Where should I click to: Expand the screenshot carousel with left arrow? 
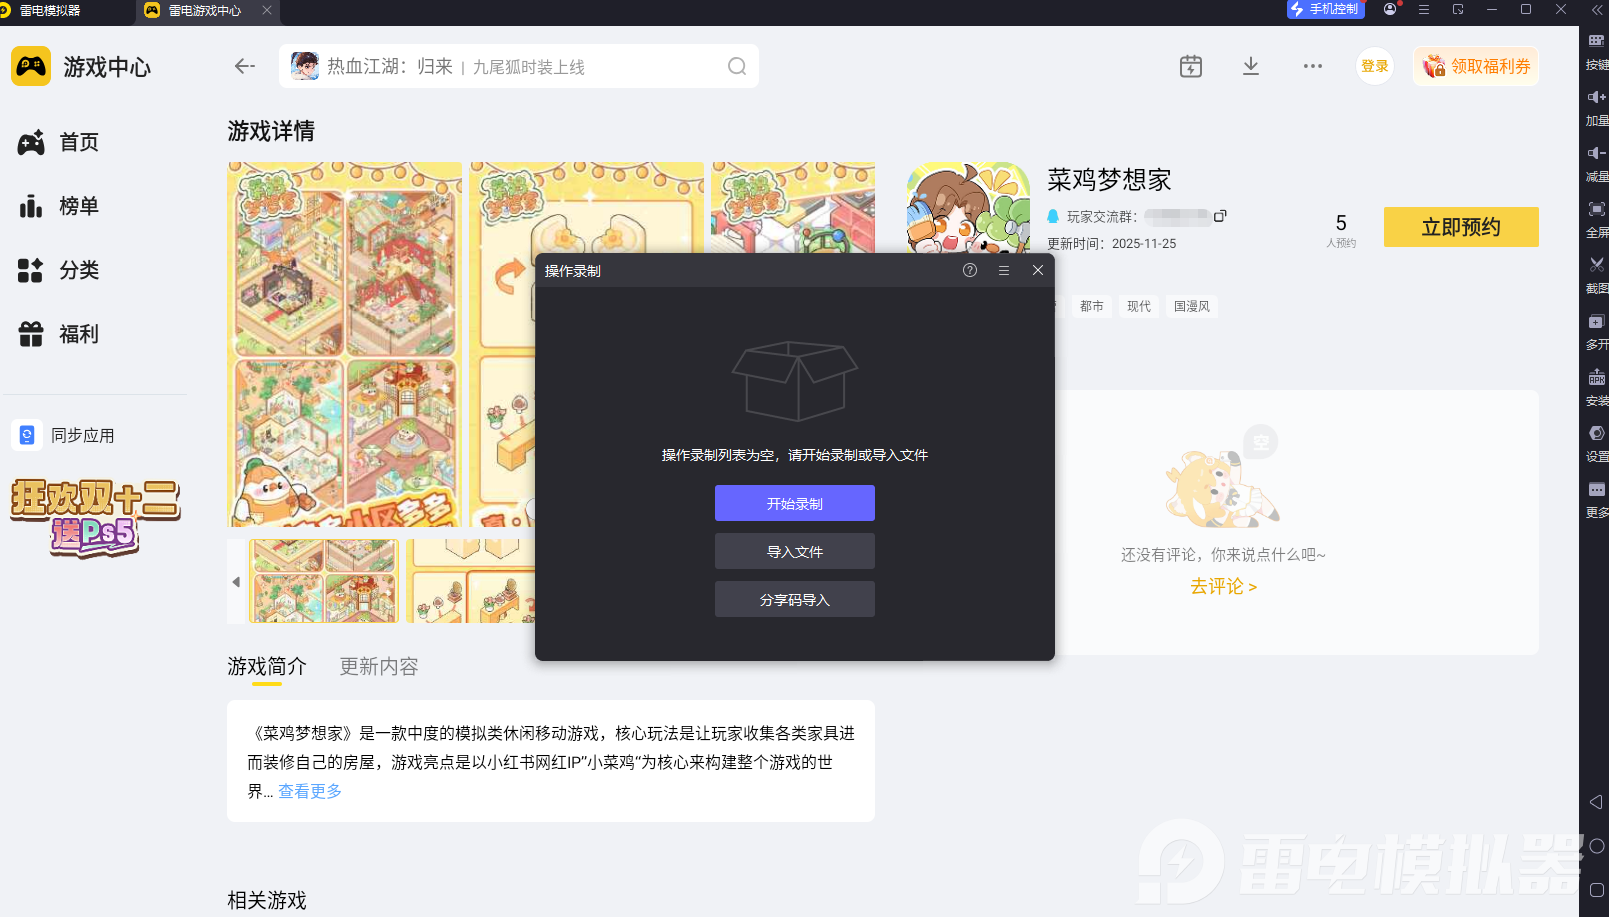tap(236, 581)
